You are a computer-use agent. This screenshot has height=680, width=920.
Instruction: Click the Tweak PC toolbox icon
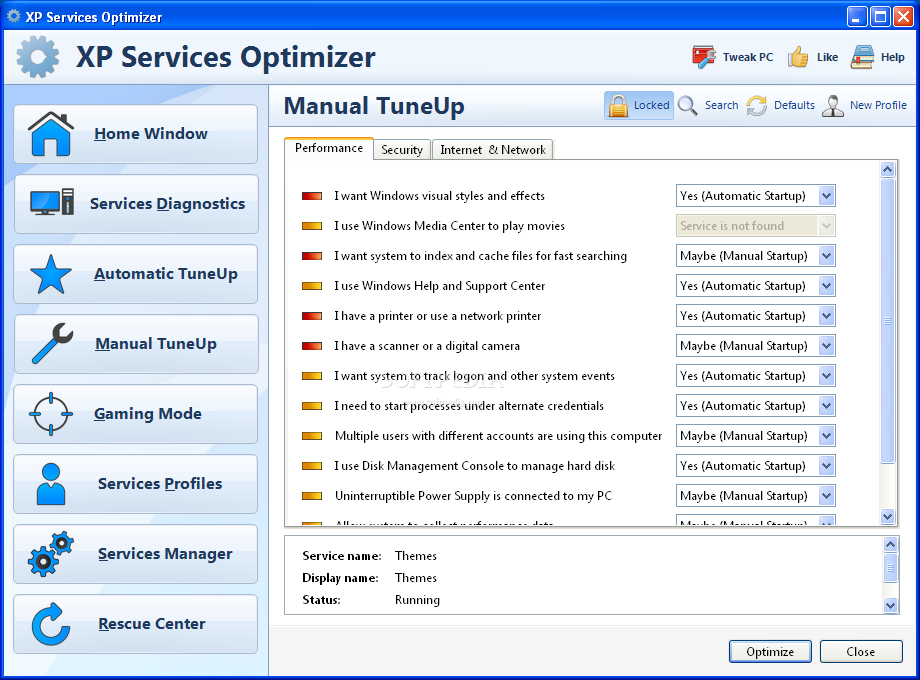(703, 57)
